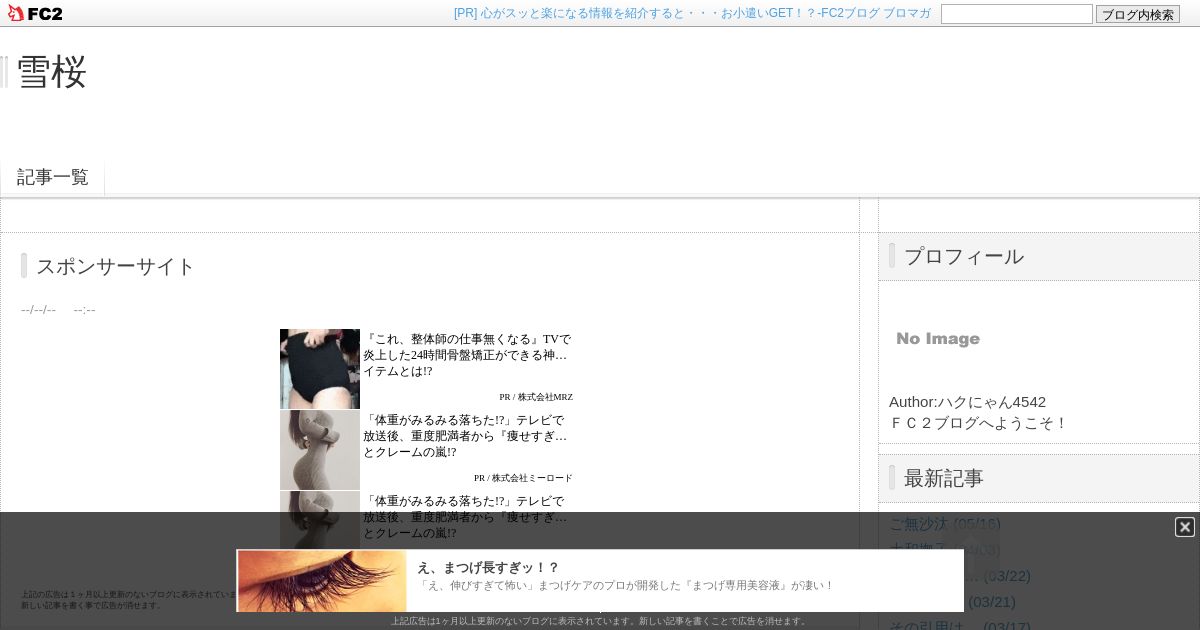1200x630 pixels.
Task: Click the ブログ内検索 search button
Action: pyautogui.click(x=1138, y=14)
